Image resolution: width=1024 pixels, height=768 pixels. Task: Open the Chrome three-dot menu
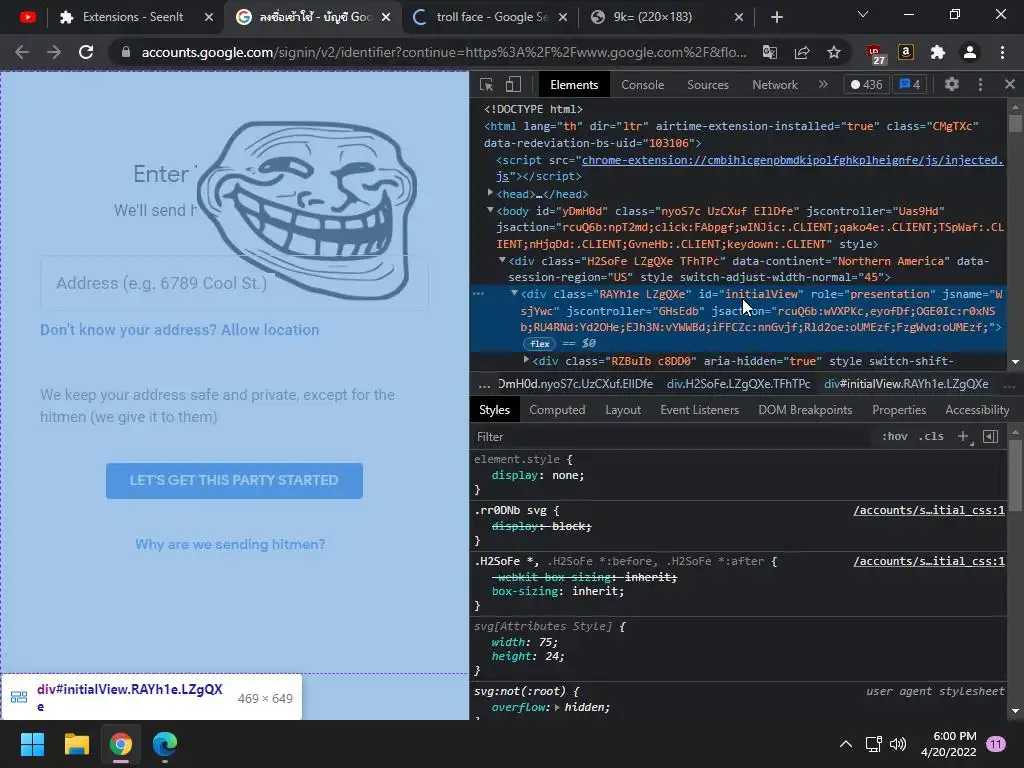point(1002,52)
